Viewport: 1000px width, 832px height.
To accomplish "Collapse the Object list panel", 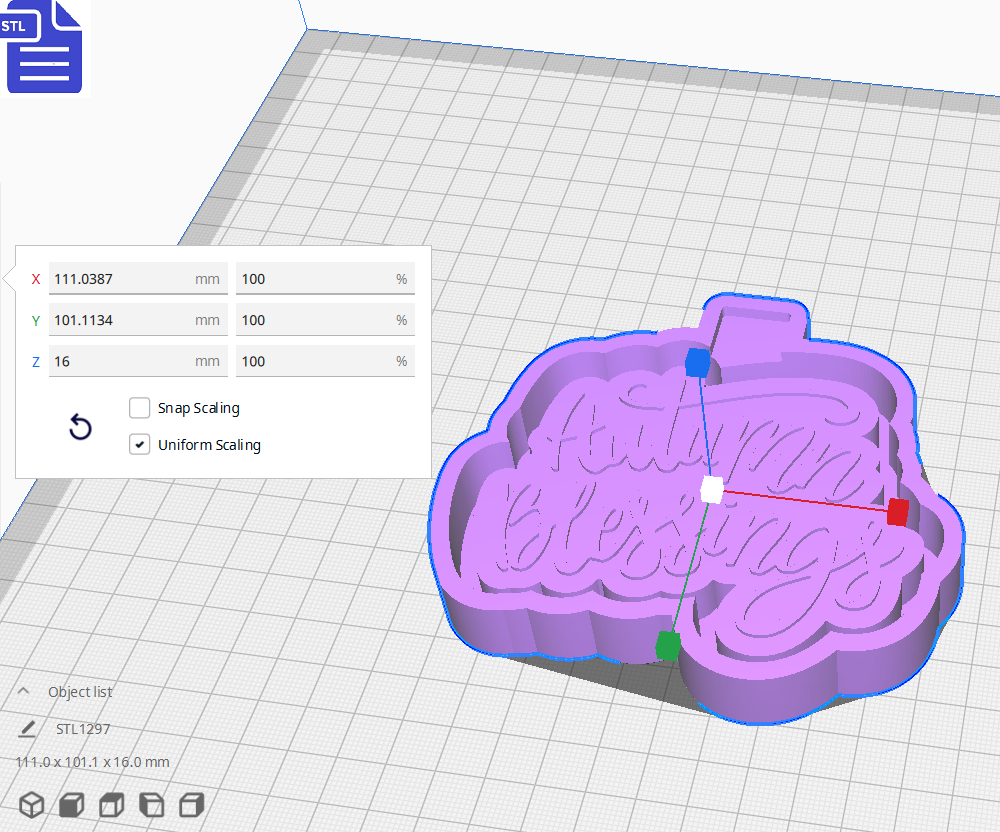I will (23, 690).
